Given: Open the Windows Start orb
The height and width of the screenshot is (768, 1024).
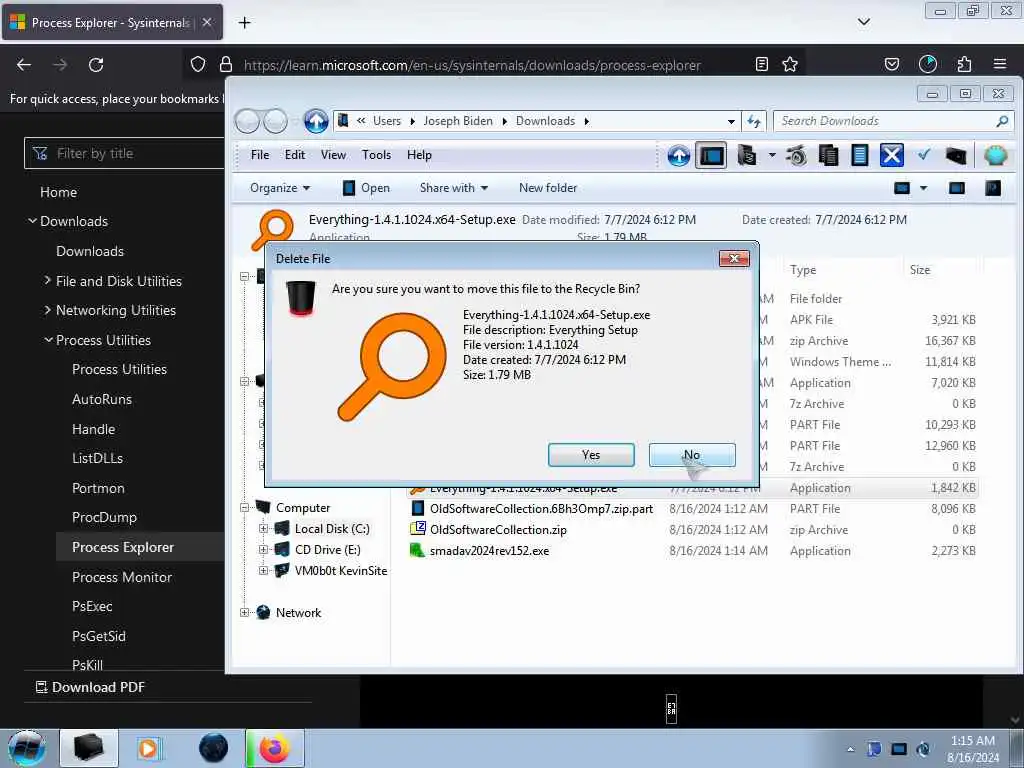Looking at the screenshot, I should [x=26, y=748].
